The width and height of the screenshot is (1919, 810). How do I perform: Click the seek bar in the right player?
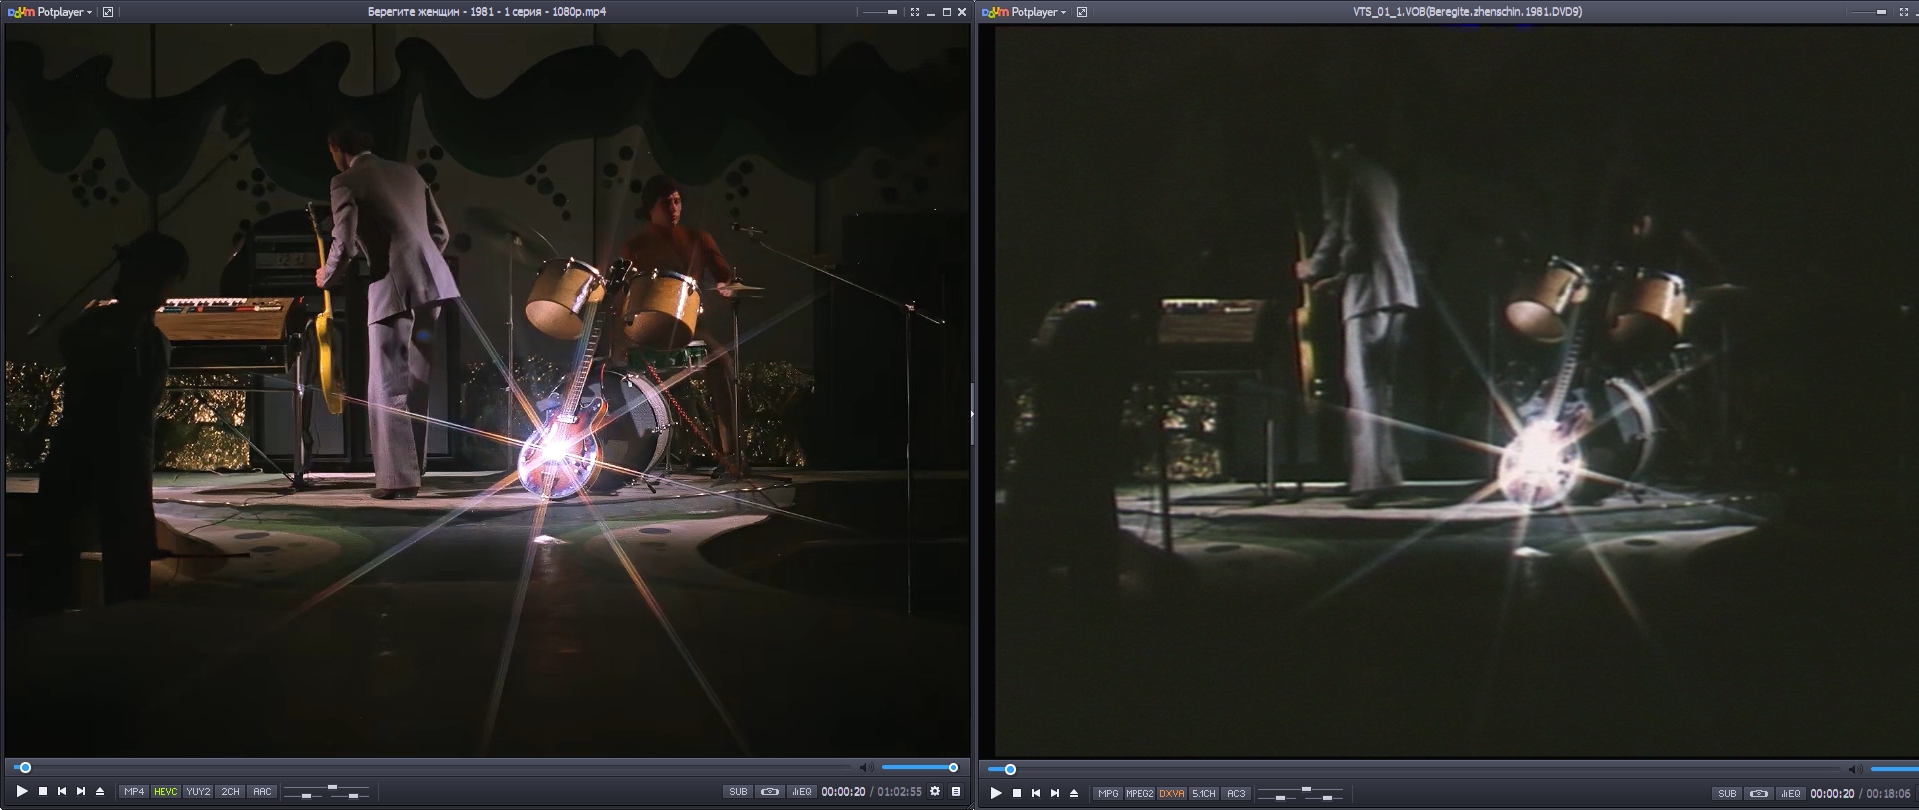click(x=1413, y=769)
